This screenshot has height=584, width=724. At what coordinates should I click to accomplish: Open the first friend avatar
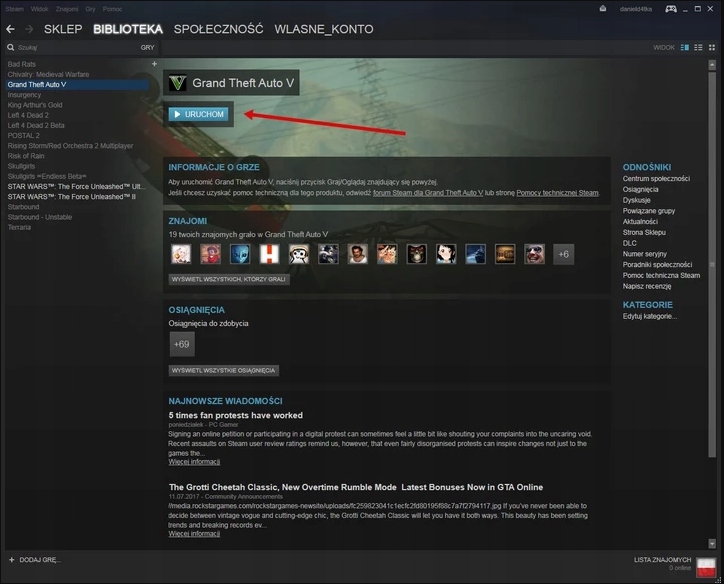[x=181, y=254]
